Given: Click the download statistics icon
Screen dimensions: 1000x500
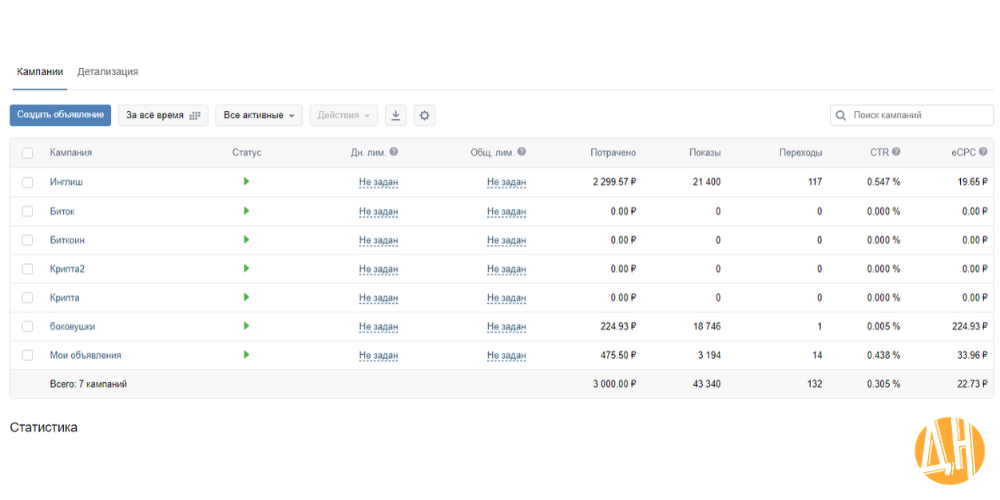Looking at the screenshot, I should 395,115.
